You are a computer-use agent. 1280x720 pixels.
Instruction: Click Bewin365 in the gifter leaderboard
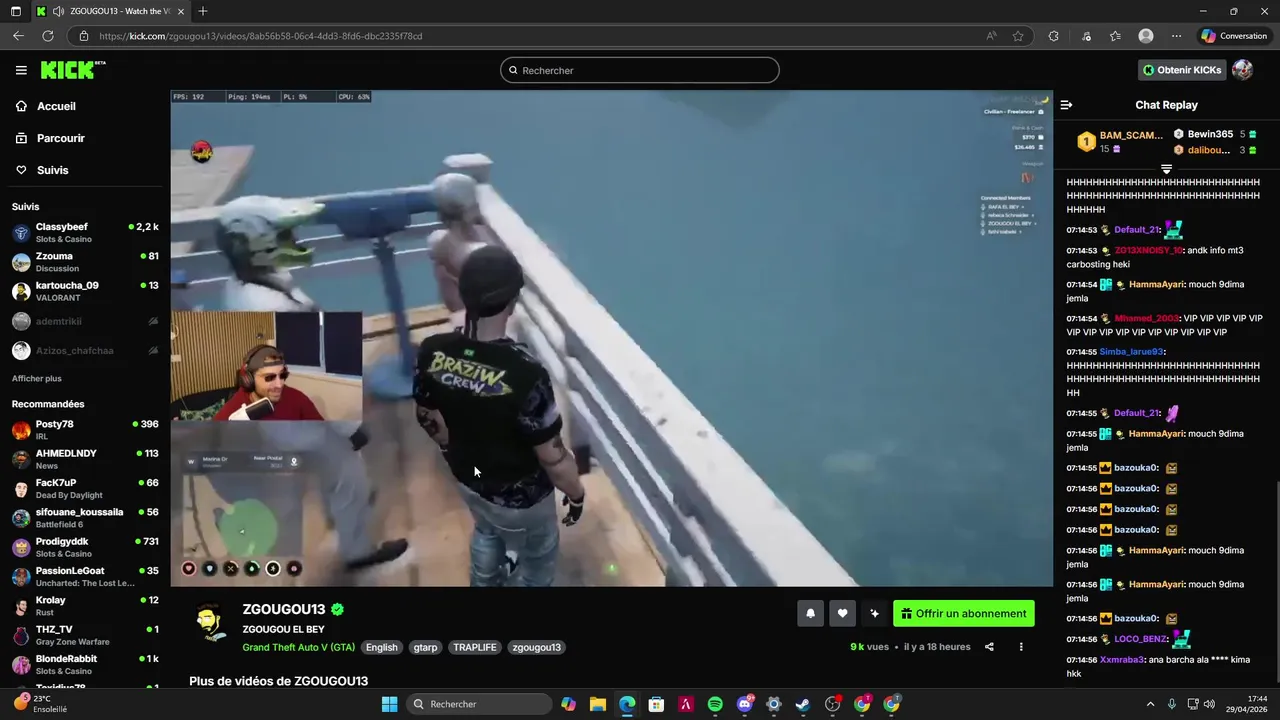[x=1210, y=134]
